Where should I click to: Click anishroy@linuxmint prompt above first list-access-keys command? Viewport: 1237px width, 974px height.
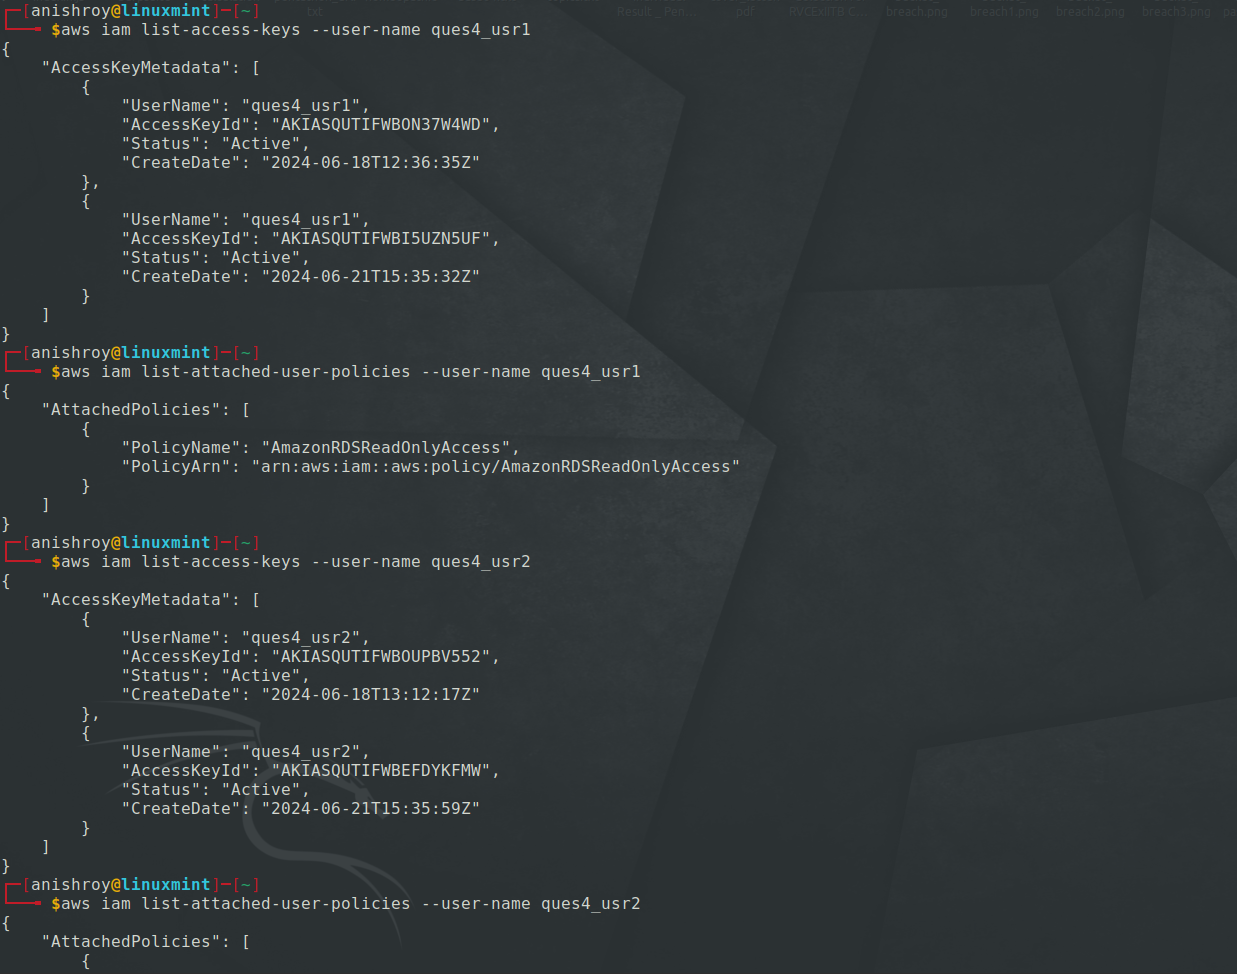(x=121, y=11)
